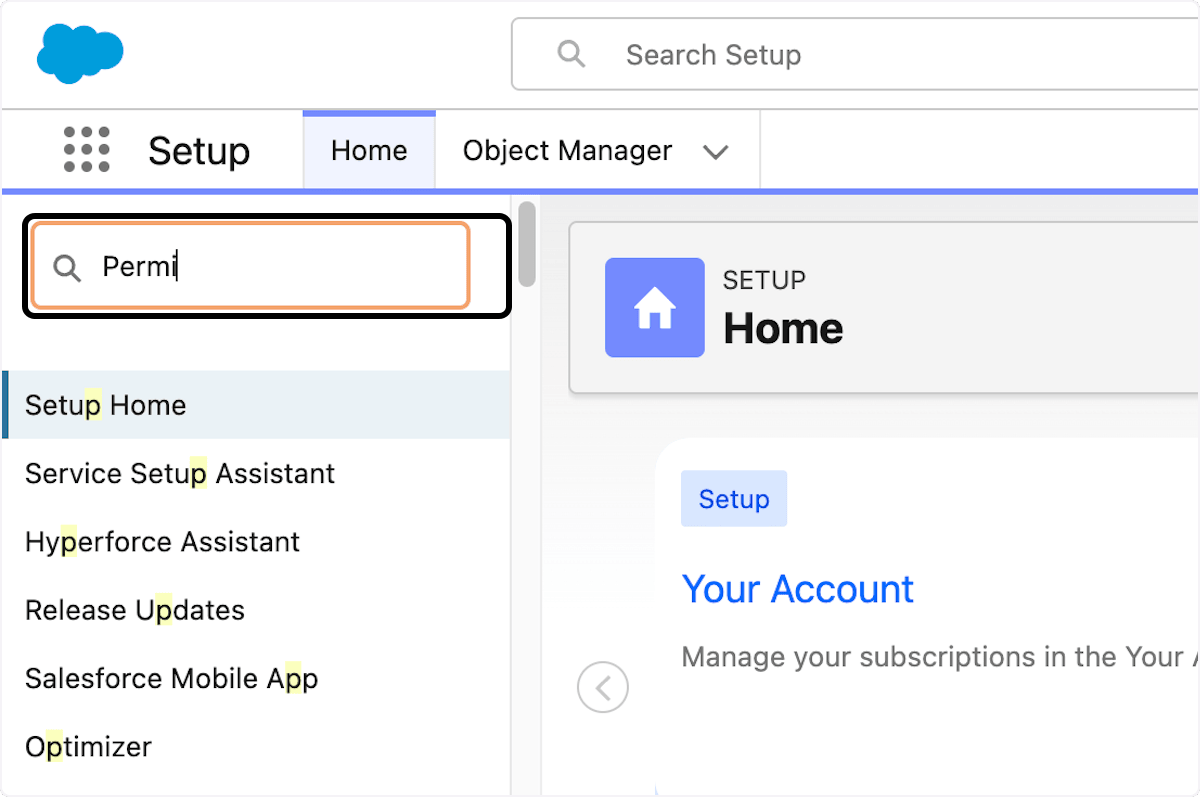Screen dimensions: 1200x797
Task: Focus the Search Setup field
Action: point(855,54)
